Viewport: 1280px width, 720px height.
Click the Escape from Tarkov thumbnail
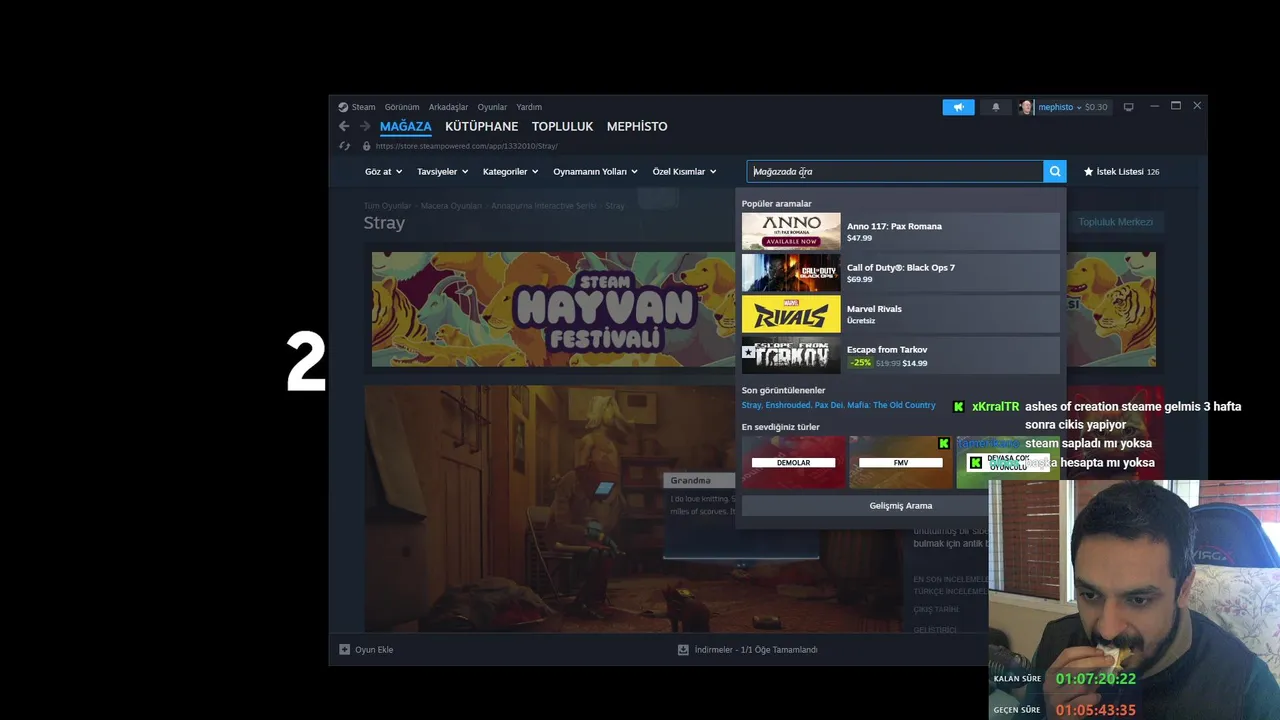[791, 355]
